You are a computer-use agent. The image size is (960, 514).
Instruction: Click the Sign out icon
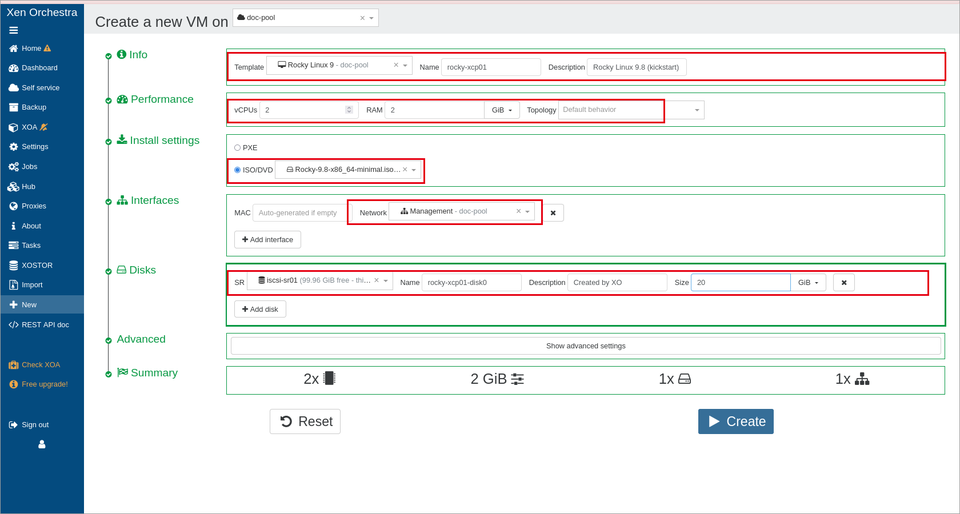click(x=13, y=425)
